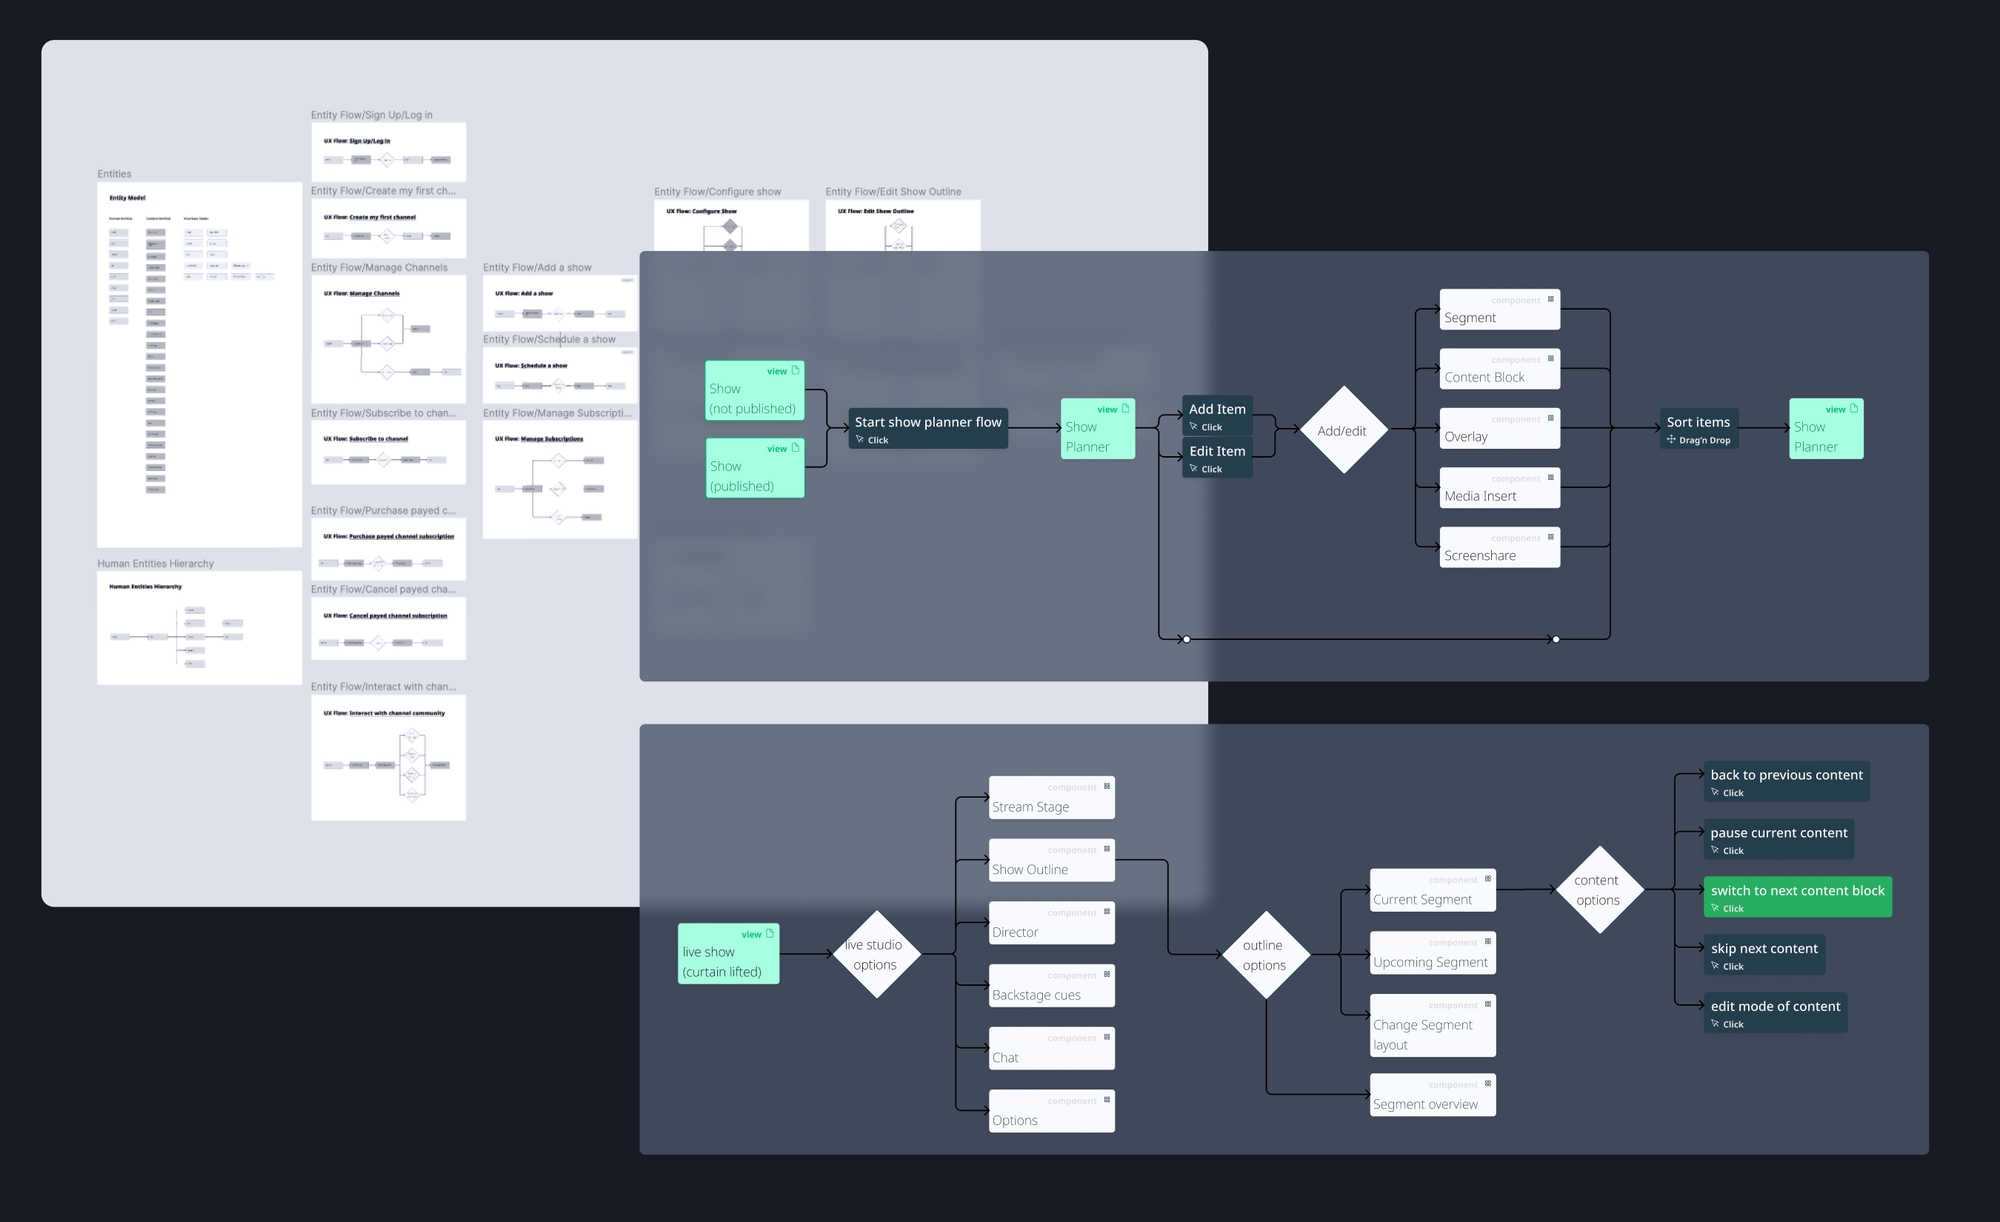
Task: Click component icon on Segment node
Action: click(1551, 299)
